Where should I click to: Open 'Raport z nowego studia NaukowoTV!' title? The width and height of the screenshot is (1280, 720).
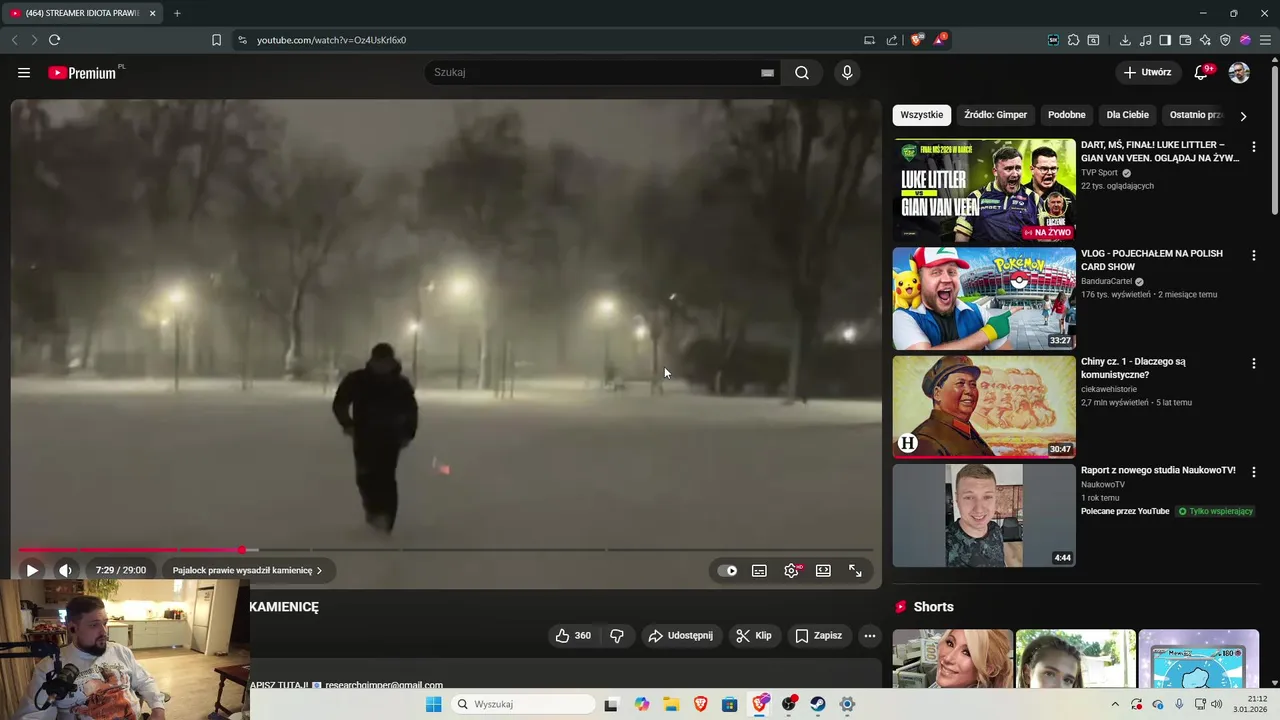[x=1158, y=470]
